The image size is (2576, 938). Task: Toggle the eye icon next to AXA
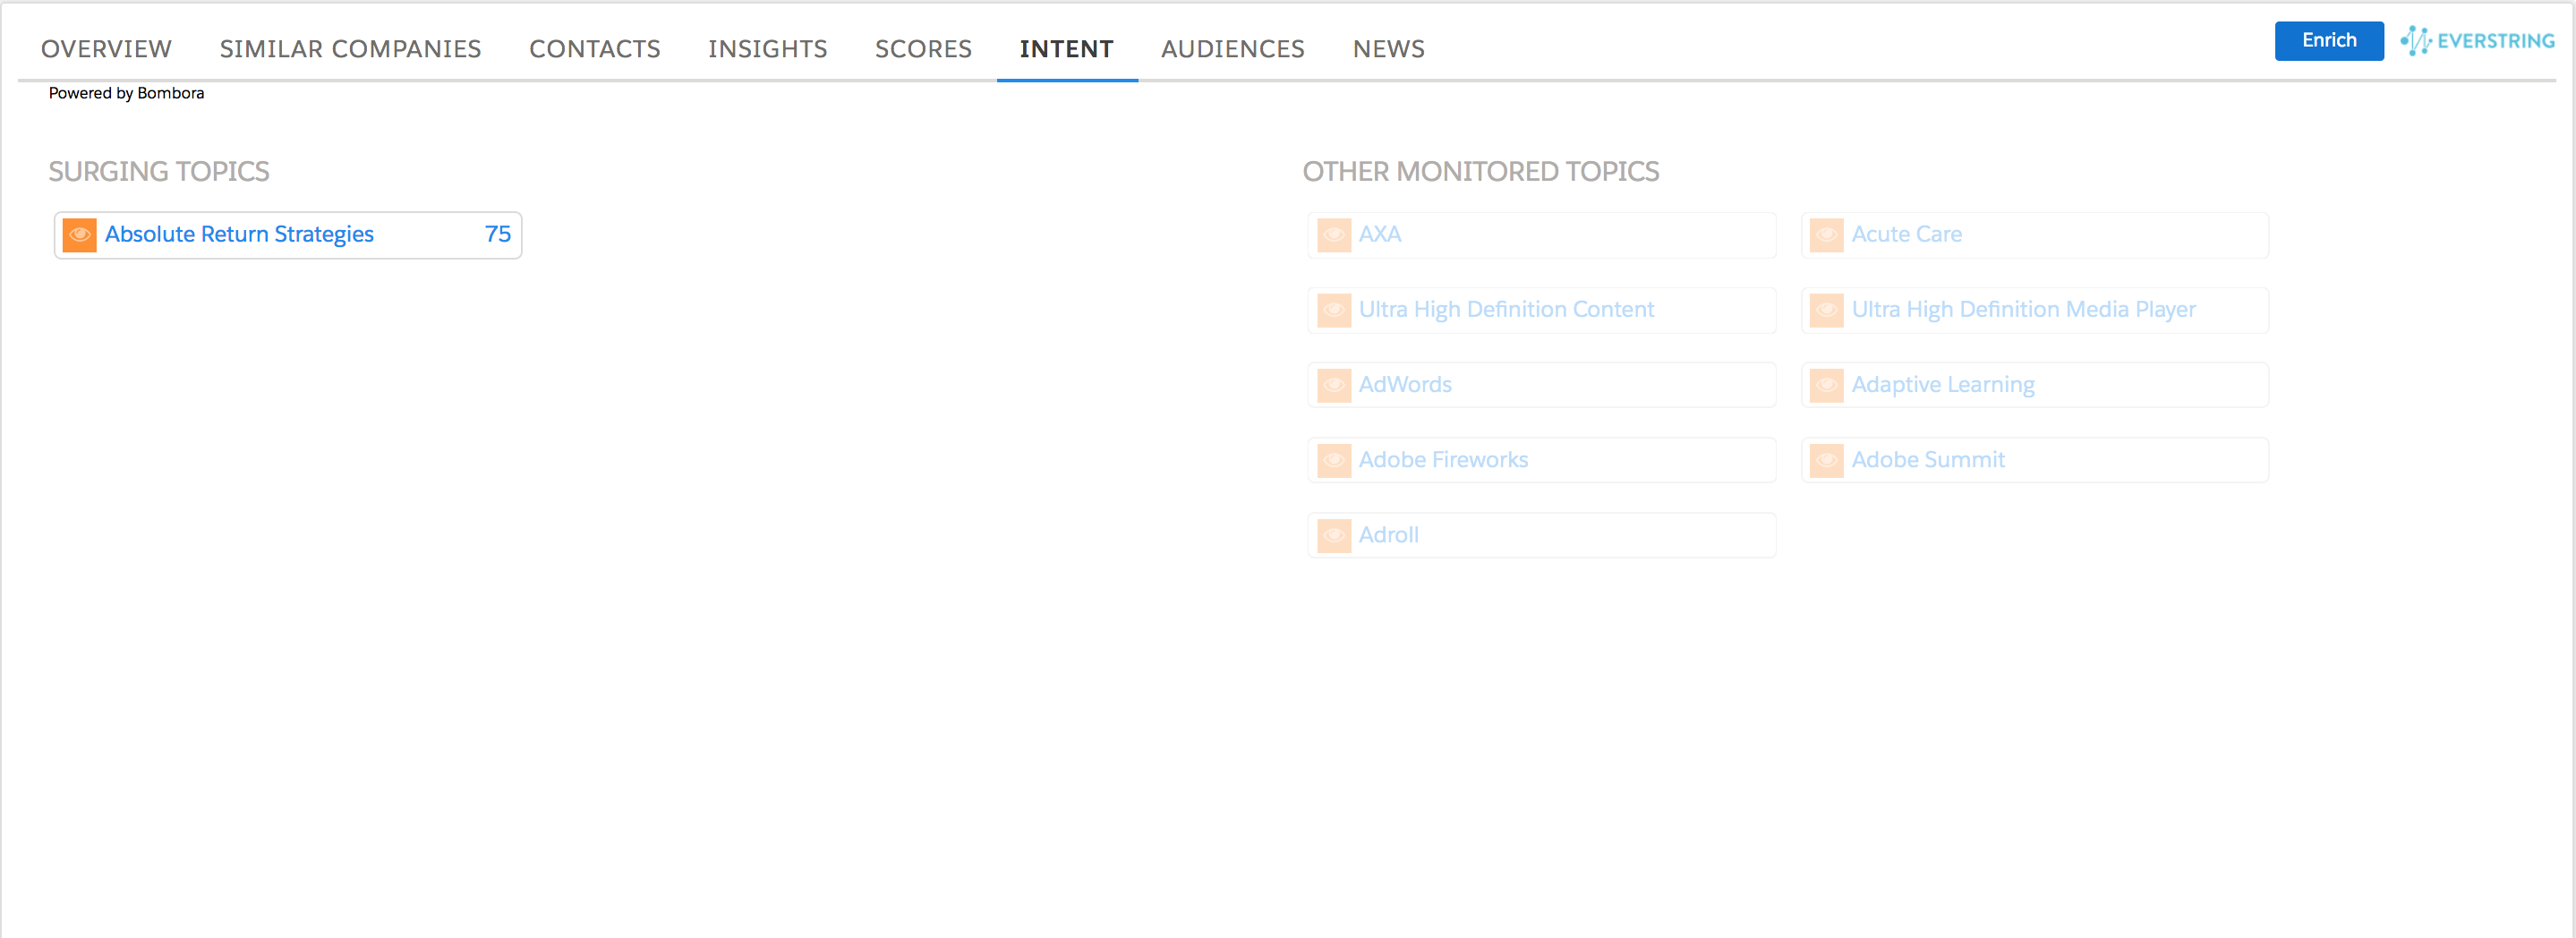coord(1333,235)
